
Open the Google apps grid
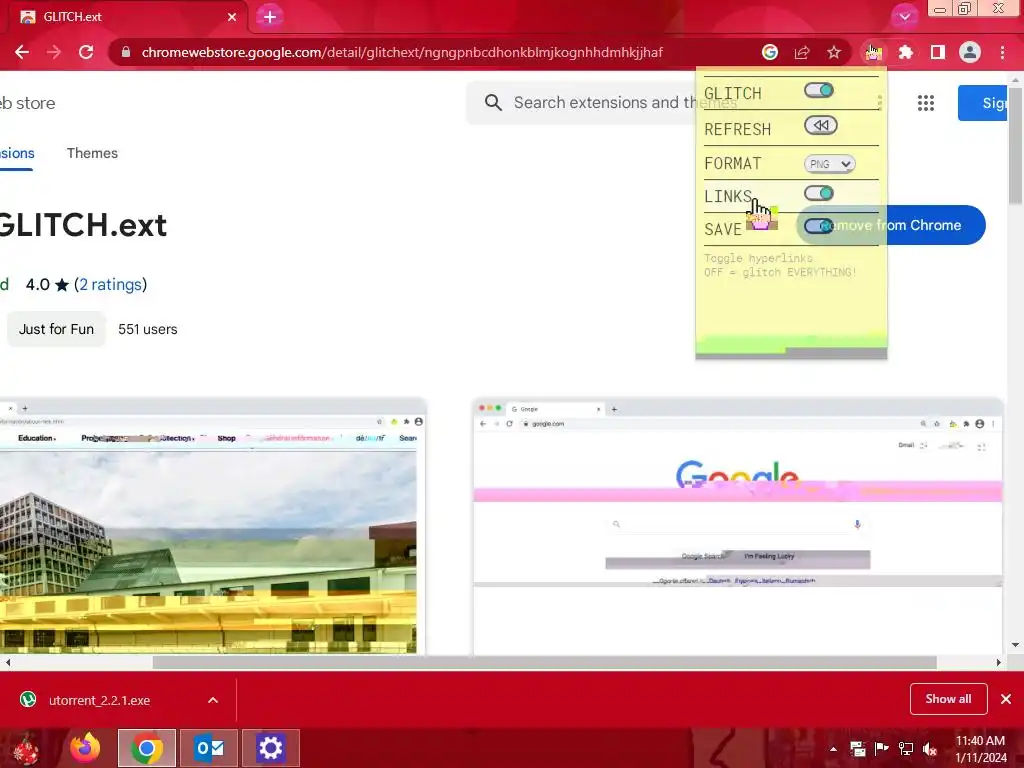coord(925,103)
